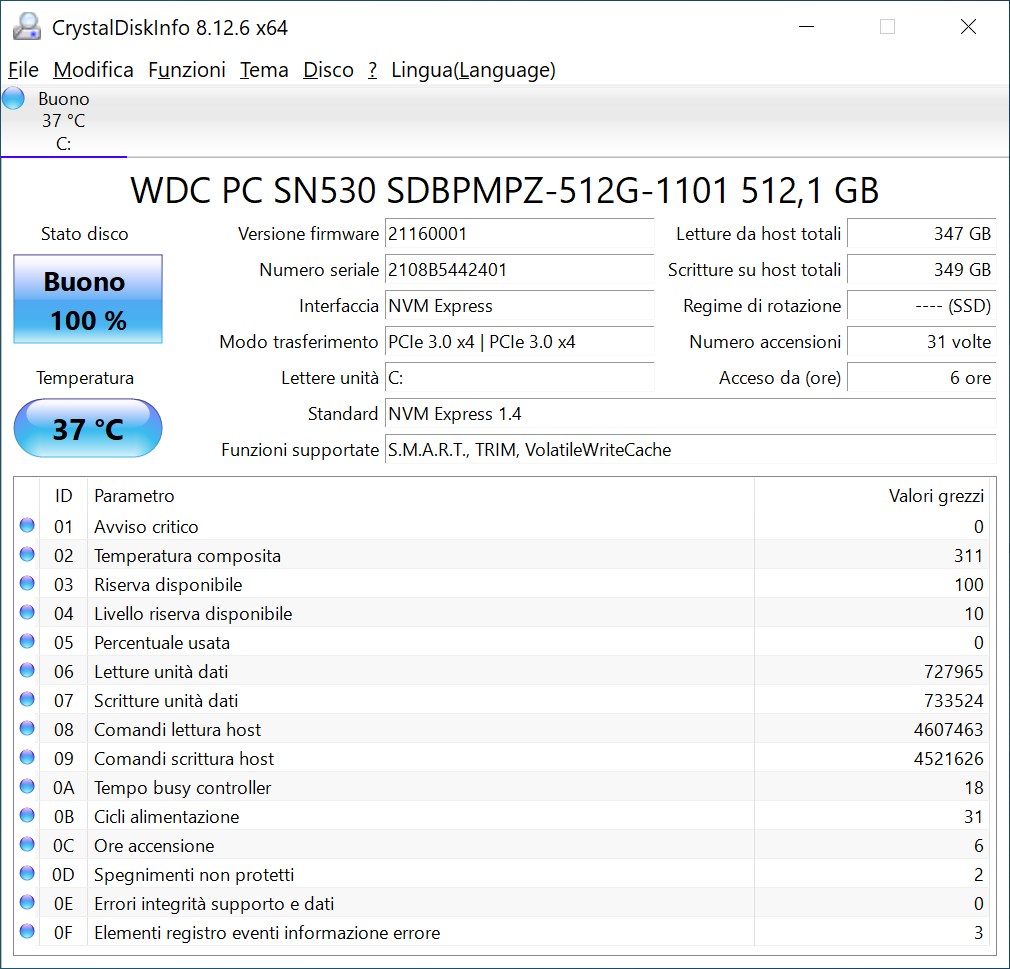Open the ? help menu
Image resolution: width=1010 pixels, height=969 pixels.
click(x=372, y=70)
